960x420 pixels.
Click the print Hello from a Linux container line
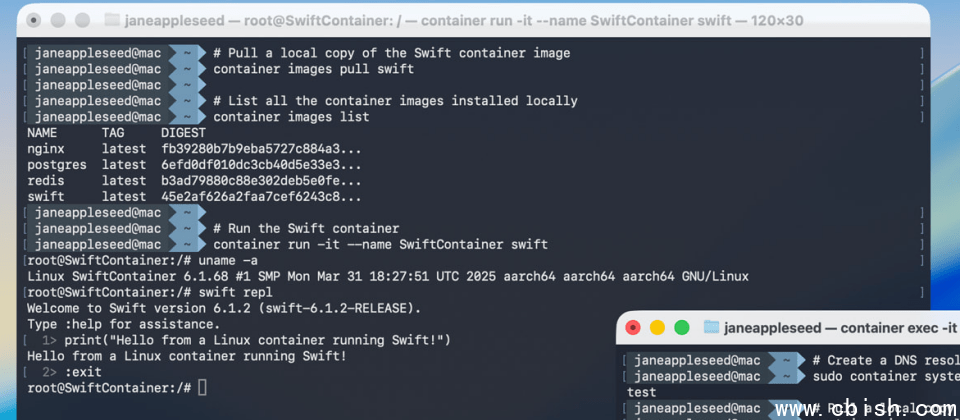[257, 340]
